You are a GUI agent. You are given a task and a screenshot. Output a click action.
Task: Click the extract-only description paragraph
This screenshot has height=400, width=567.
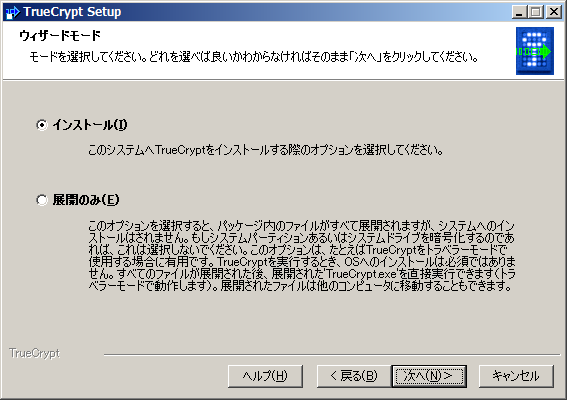(302, 256)
